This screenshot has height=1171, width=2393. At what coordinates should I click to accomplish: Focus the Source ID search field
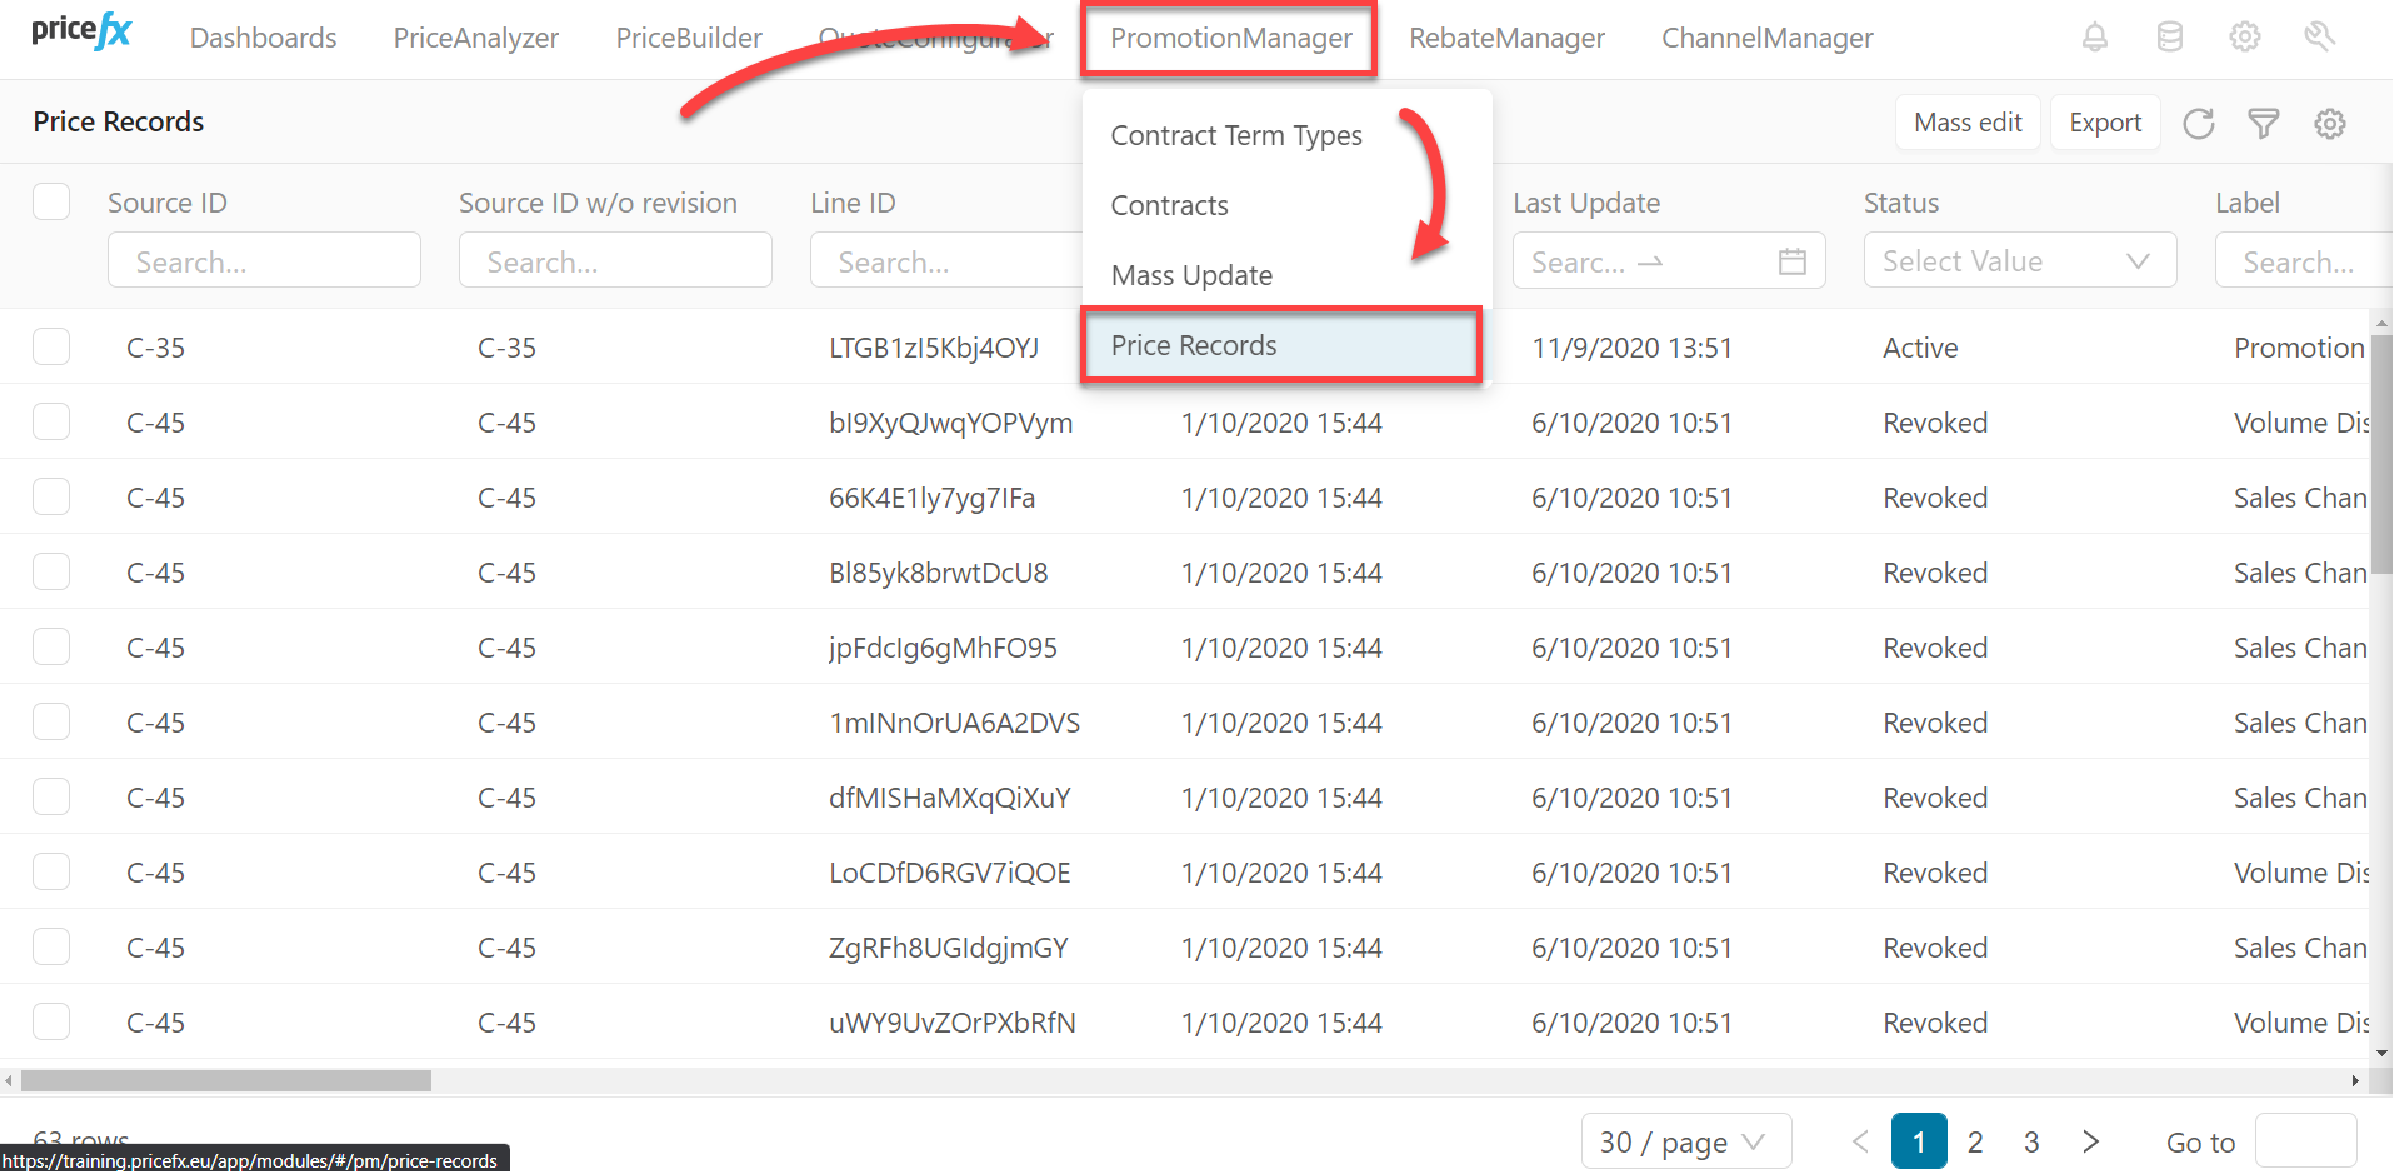click(x=264, y=261)
